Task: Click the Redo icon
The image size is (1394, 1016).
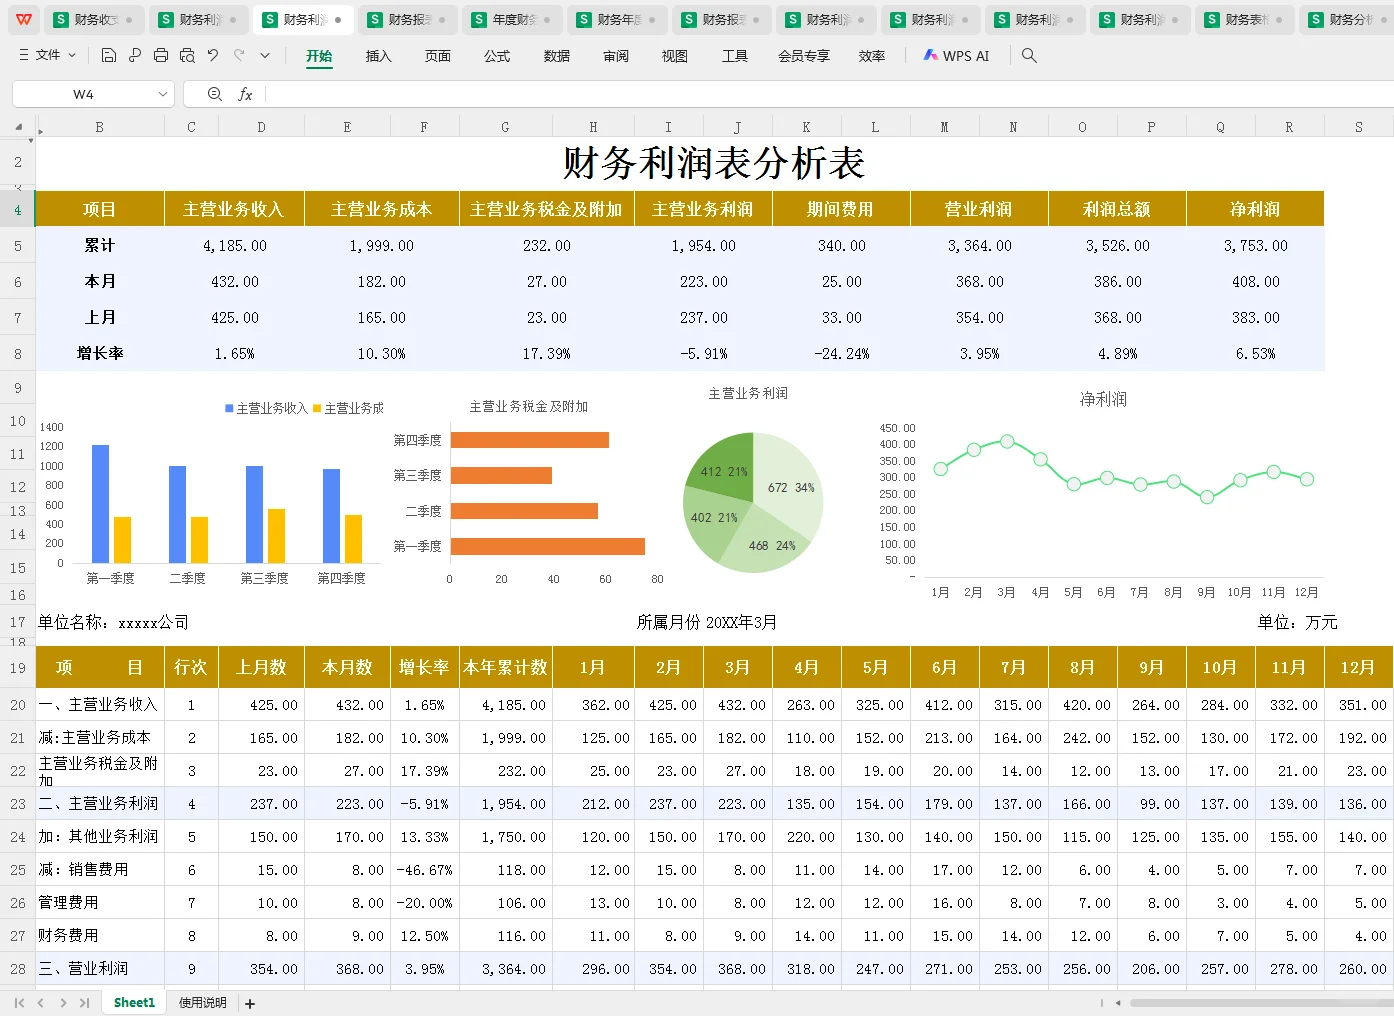Action: click(x=237, y=55)
